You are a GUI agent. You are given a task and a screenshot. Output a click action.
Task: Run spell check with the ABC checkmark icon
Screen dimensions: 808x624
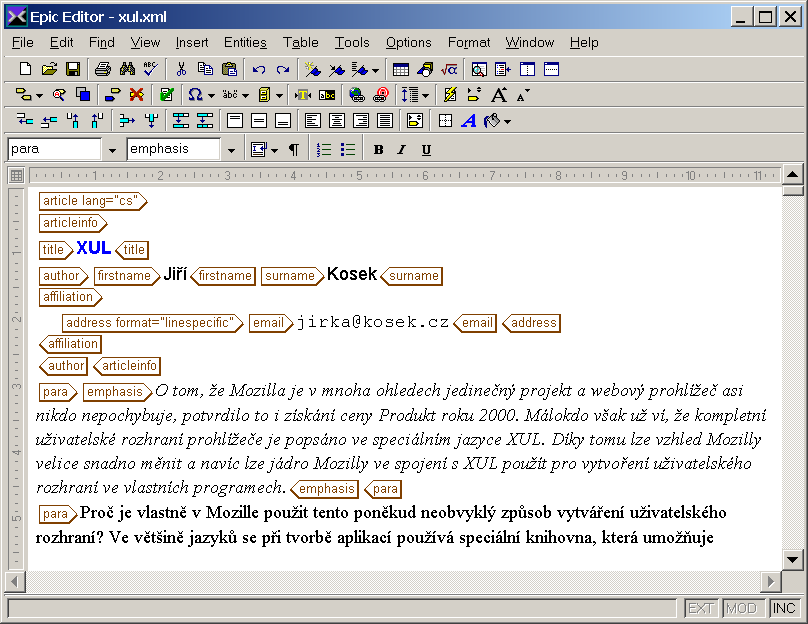point(151,69)
